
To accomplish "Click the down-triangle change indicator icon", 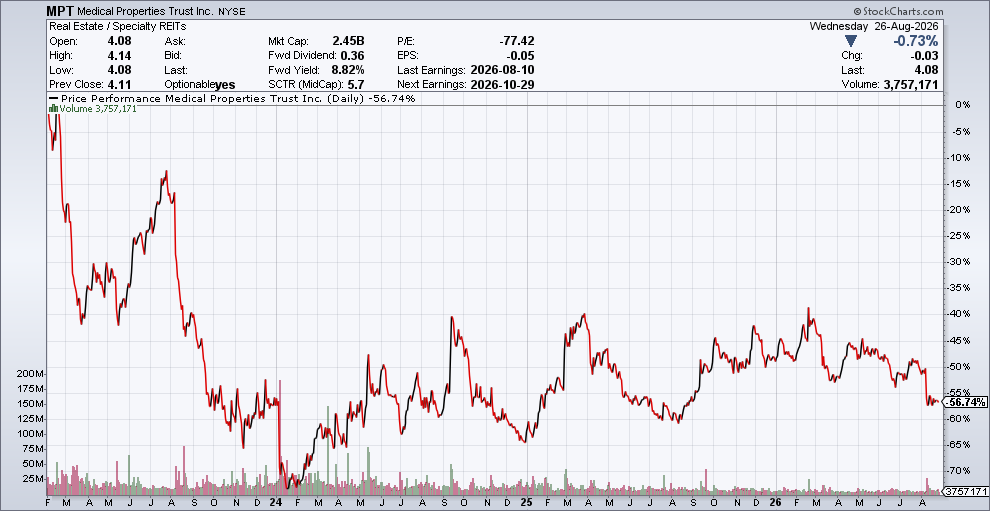I will pyautogui.click(x=850, y=41).
